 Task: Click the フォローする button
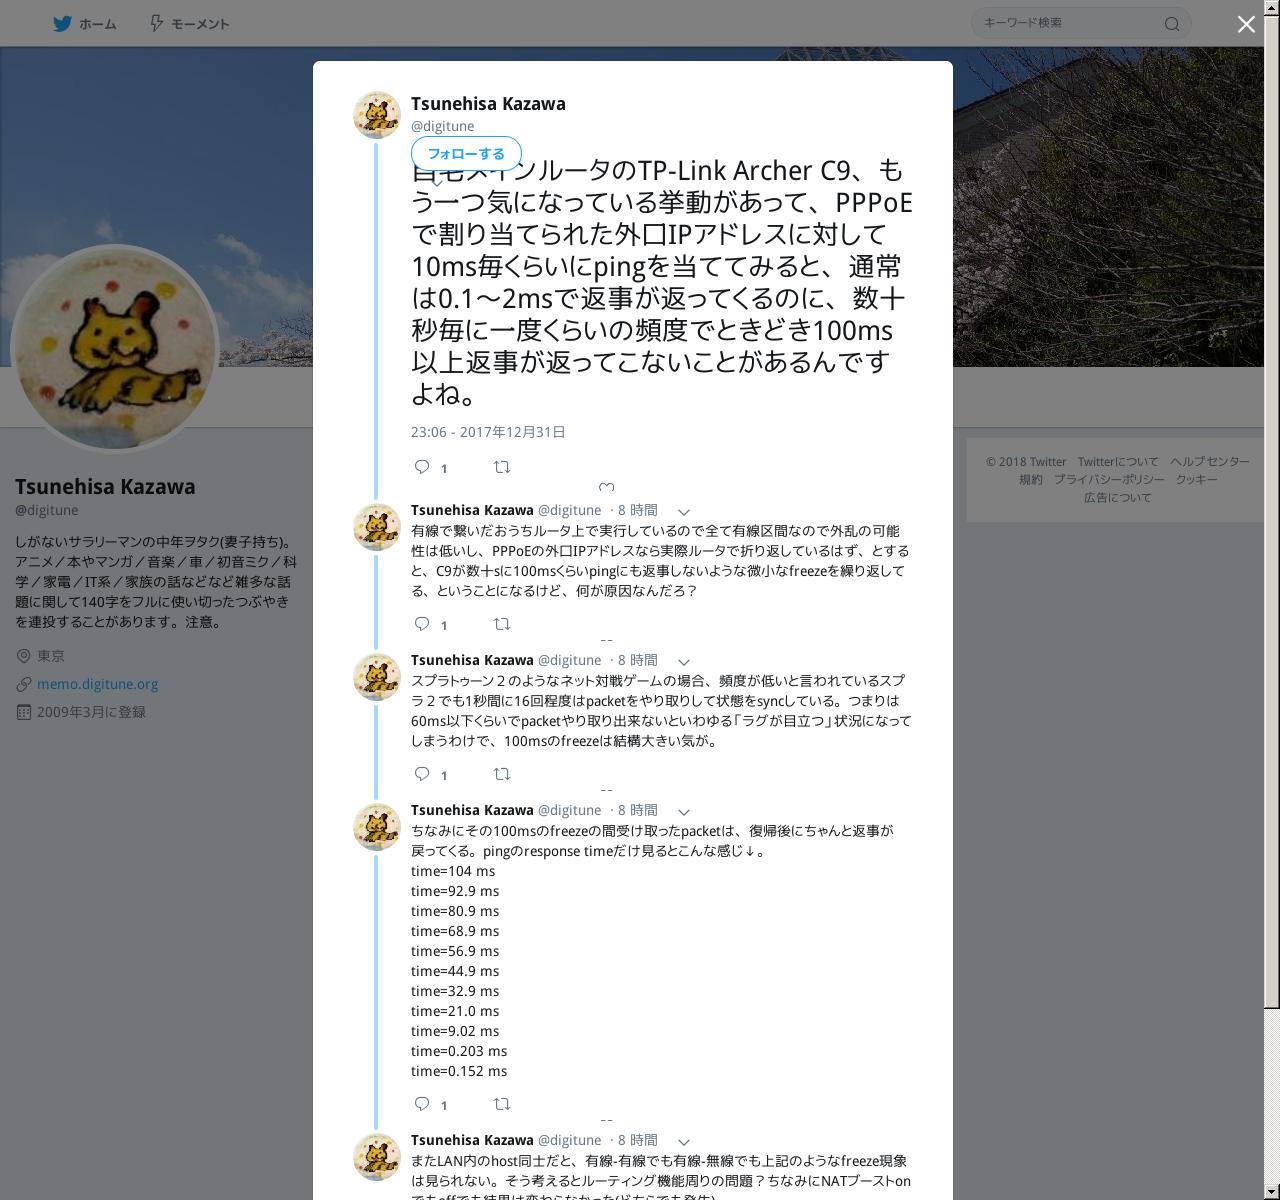point(466,154)
